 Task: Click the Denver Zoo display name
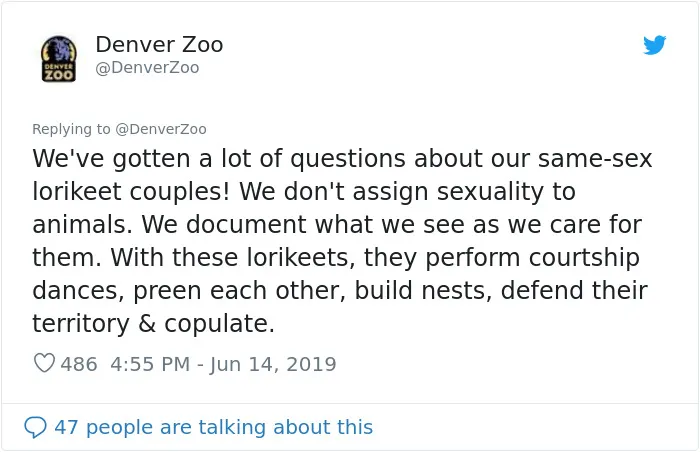click(x=159, y=44)
